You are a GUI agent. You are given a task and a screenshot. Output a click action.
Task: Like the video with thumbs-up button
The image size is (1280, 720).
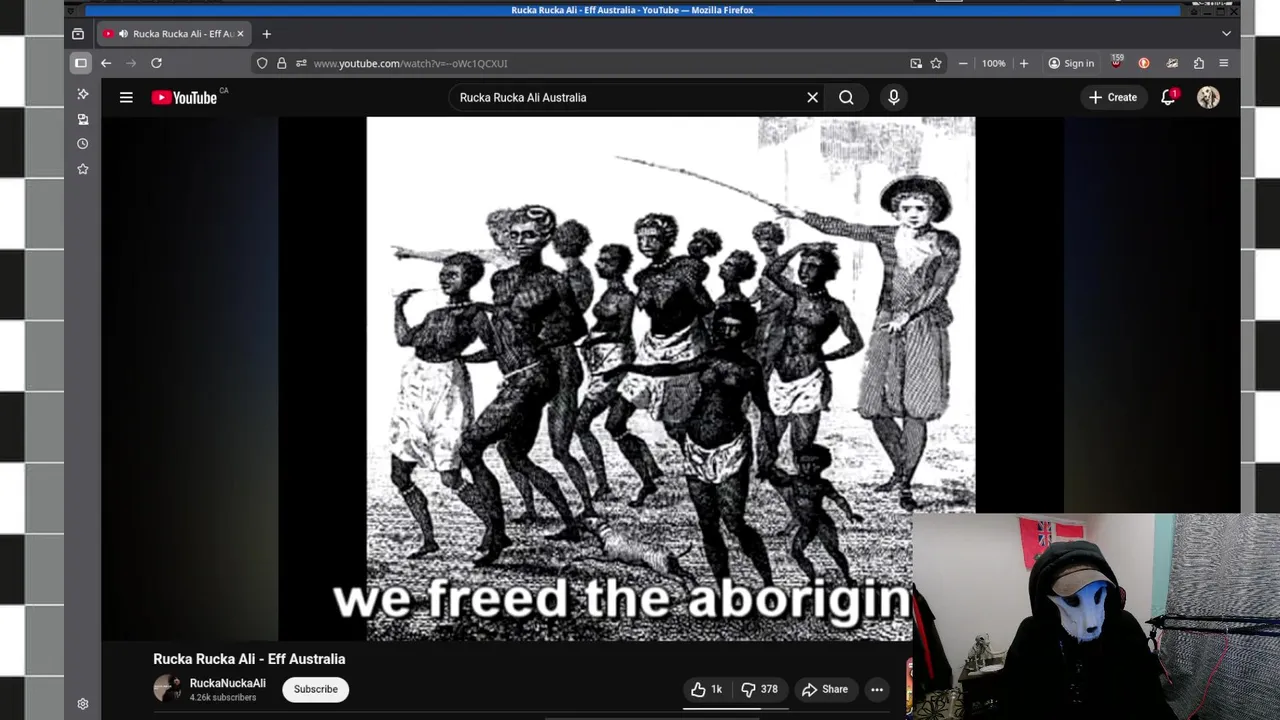point(706,689)
